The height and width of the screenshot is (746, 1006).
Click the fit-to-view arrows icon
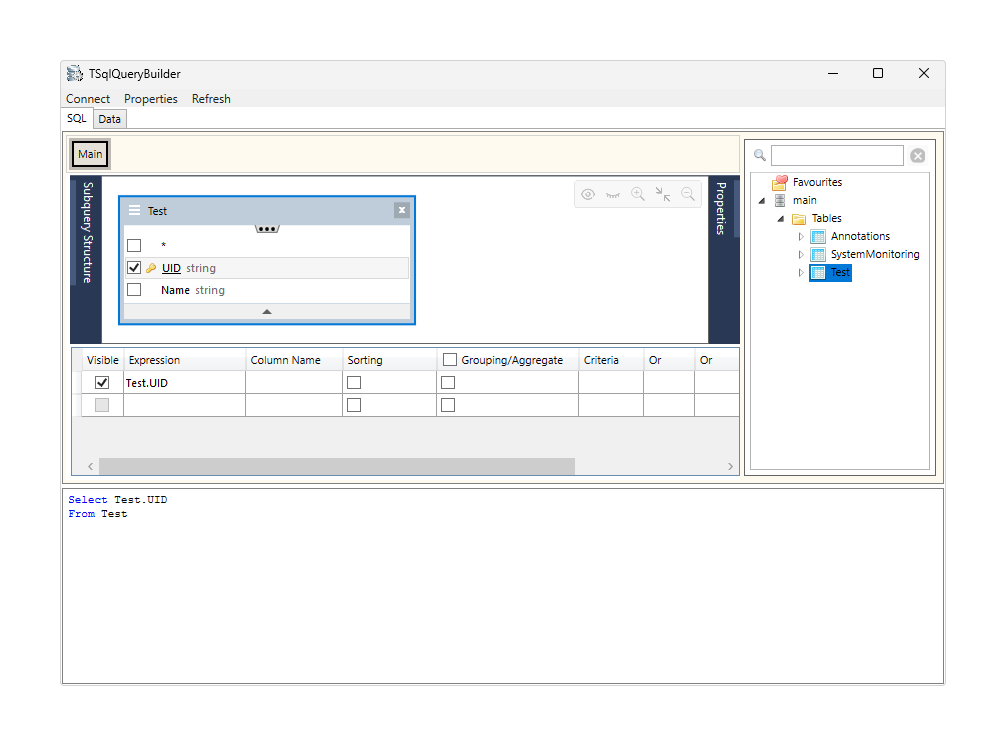point(663,194)
